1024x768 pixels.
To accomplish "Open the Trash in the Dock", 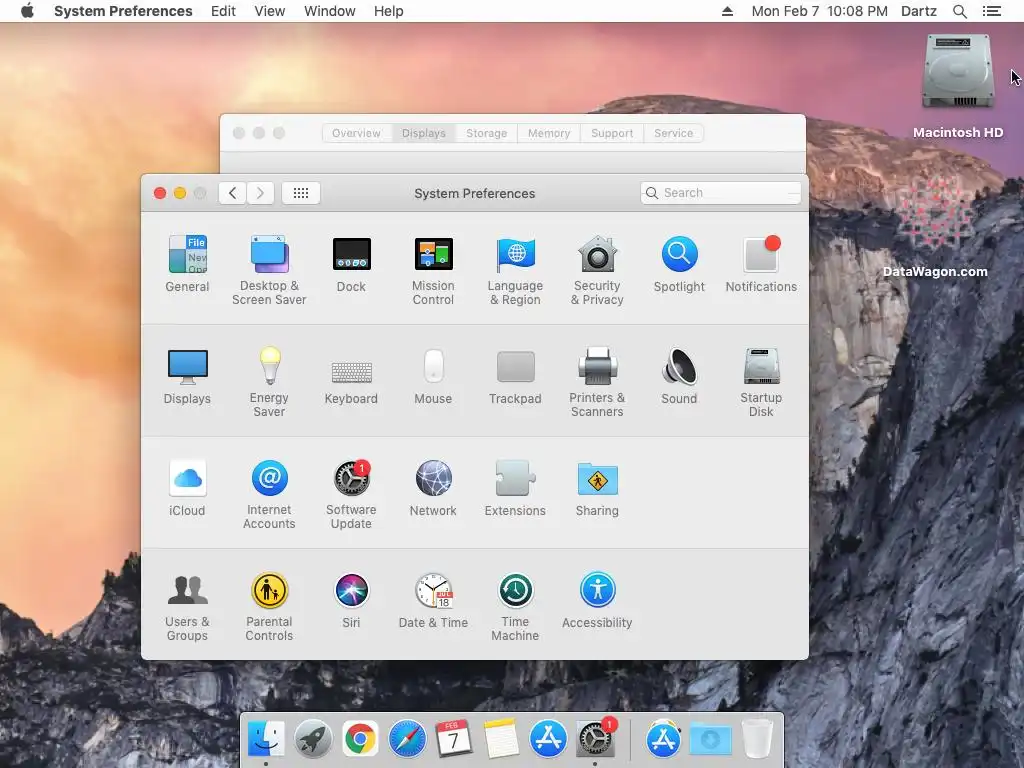I will pyautogui.click(x=758, y=739).
